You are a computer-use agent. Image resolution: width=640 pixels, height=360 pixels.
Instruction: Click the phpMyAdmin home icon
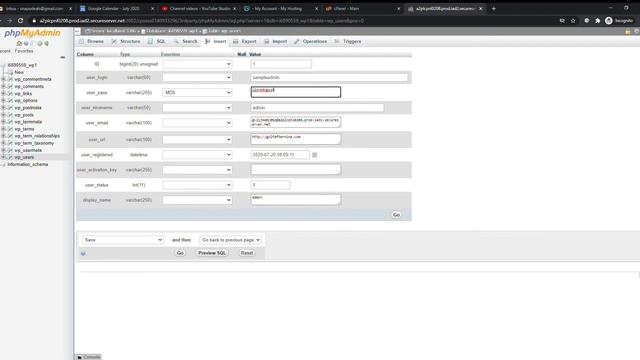19,43
